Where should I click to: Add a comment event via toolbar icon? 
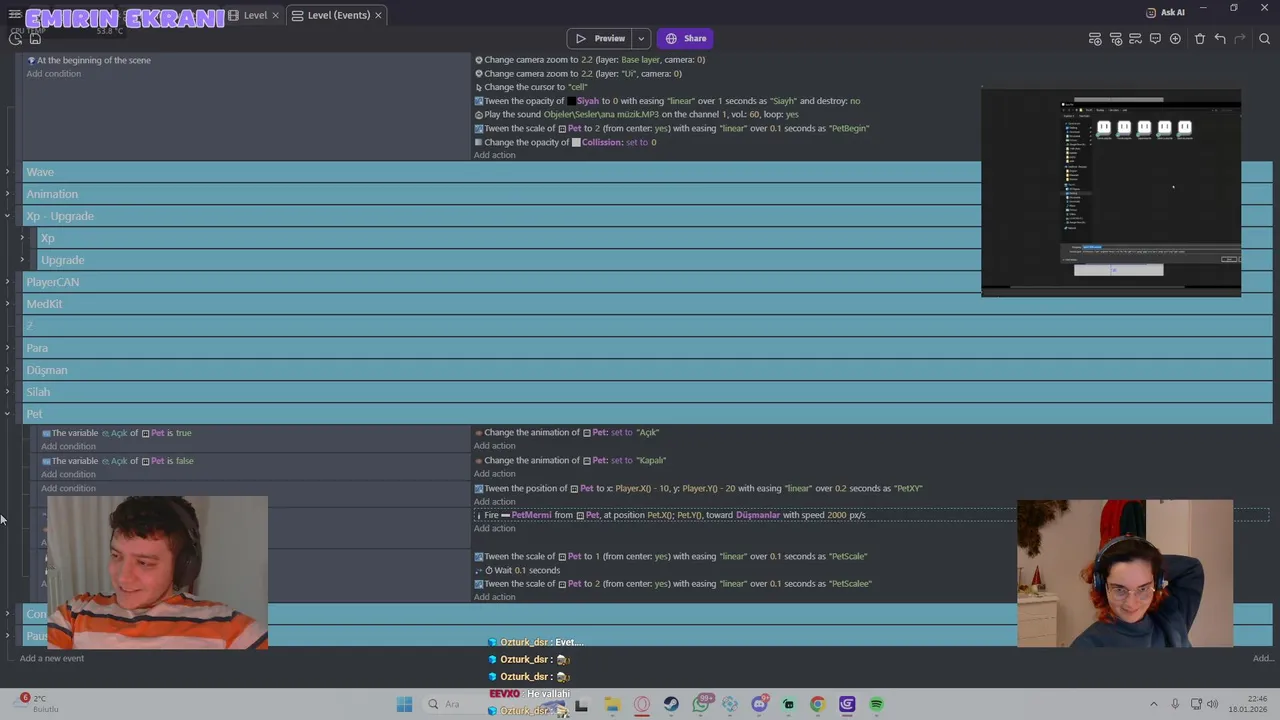point(1155,39)
